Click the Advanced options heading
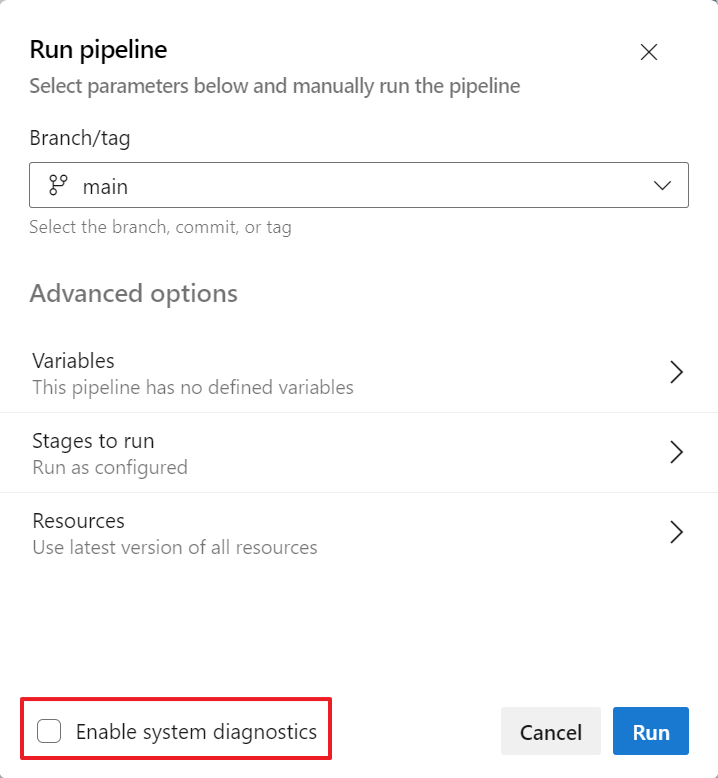This screenshot has width=718, height=778. pyautogui.click(x=134, y=294)
